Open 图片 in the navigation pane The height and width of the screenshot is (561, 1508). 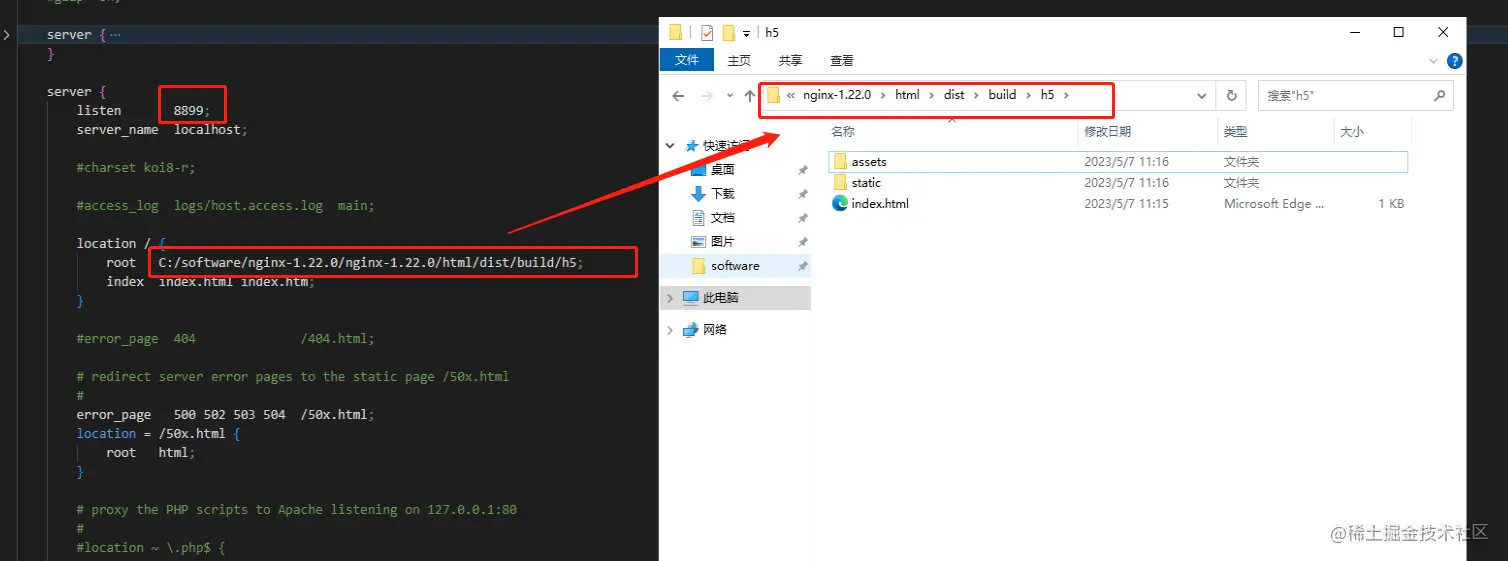coord(723,242)
